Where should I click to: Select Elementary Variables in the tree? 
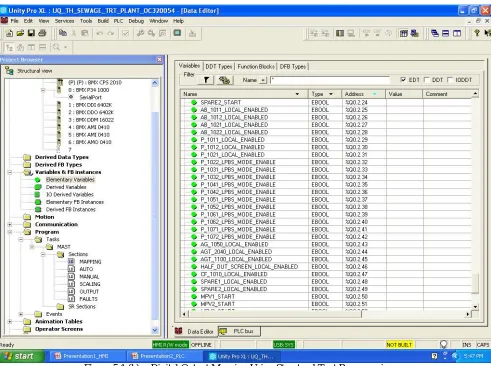pyautogui.click(x=70, y=180)
